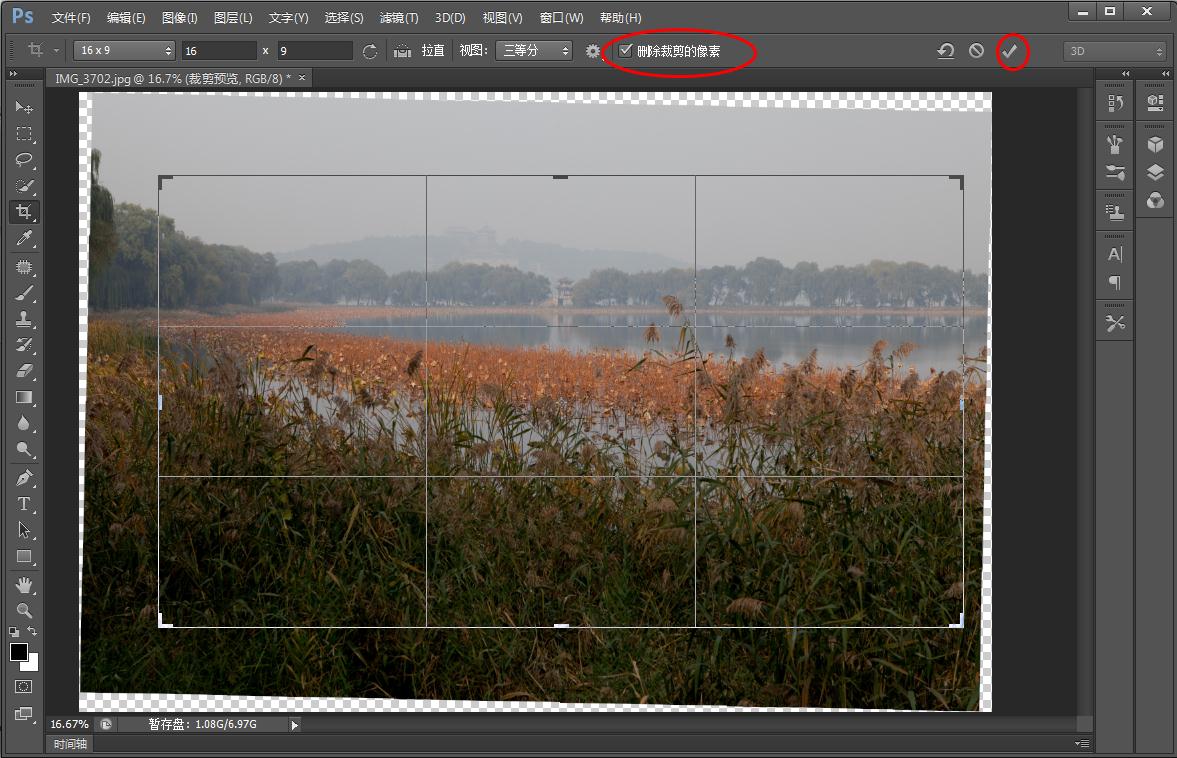
Task: Reset the crop box settings
Action: click(x=945, y=50)
